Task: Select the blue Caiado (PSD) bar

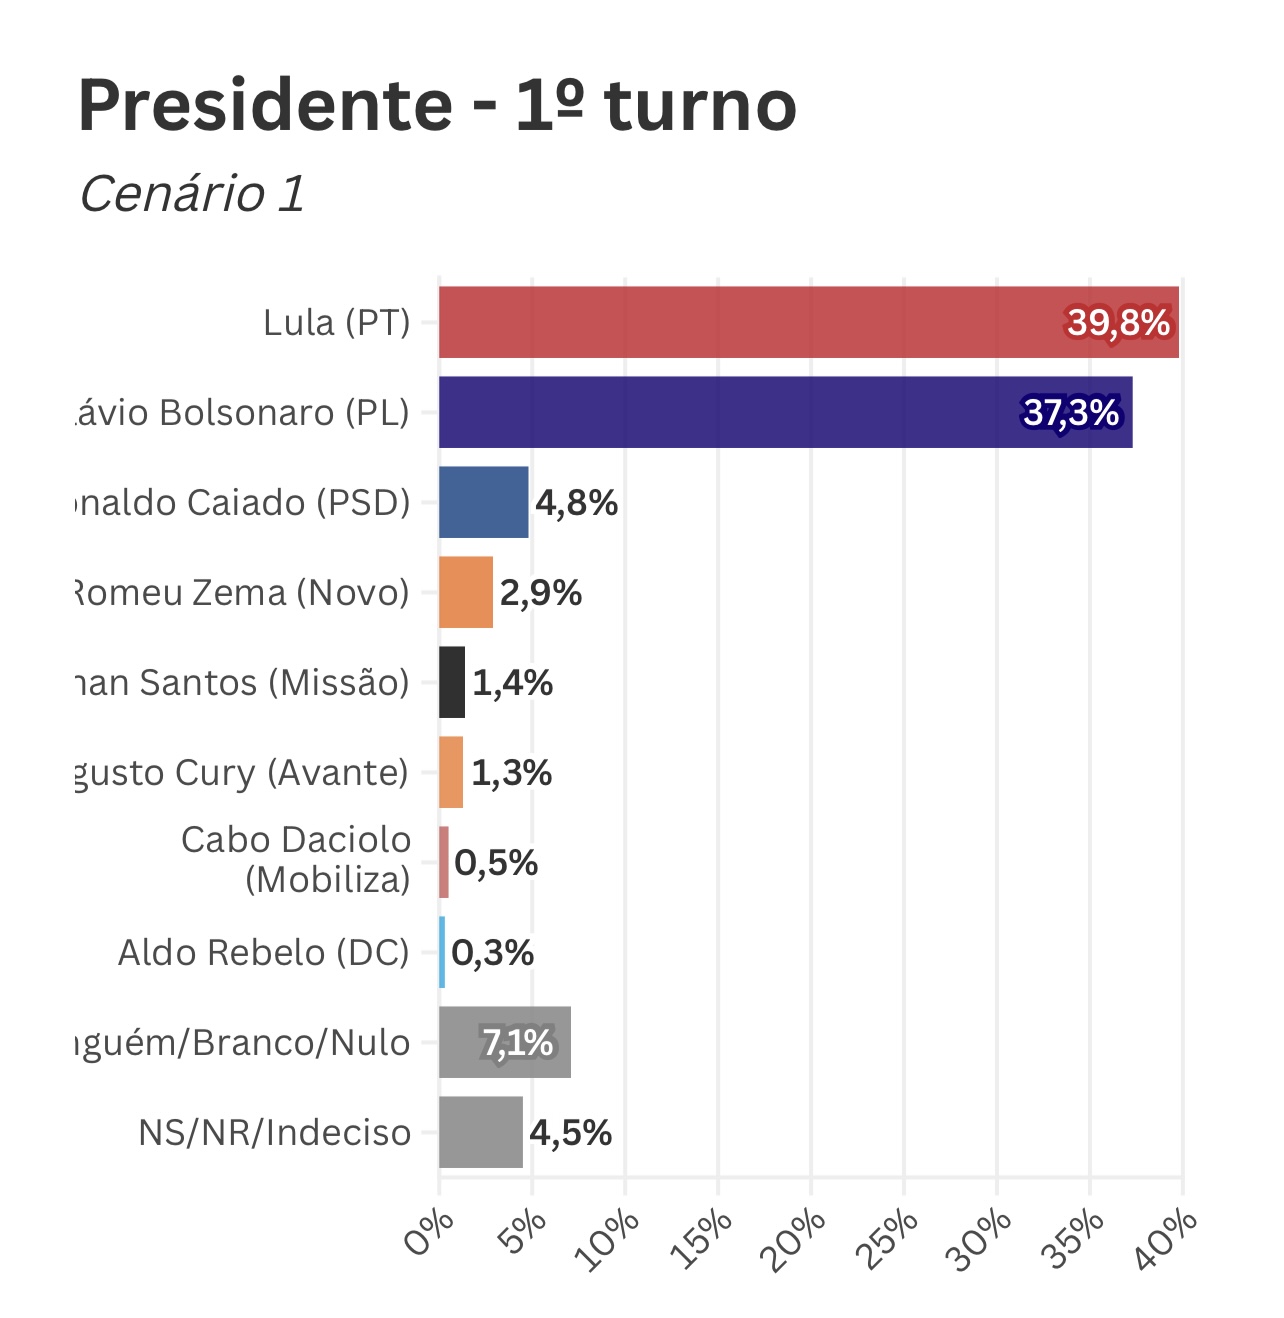Action: click(x=483, y=502)
